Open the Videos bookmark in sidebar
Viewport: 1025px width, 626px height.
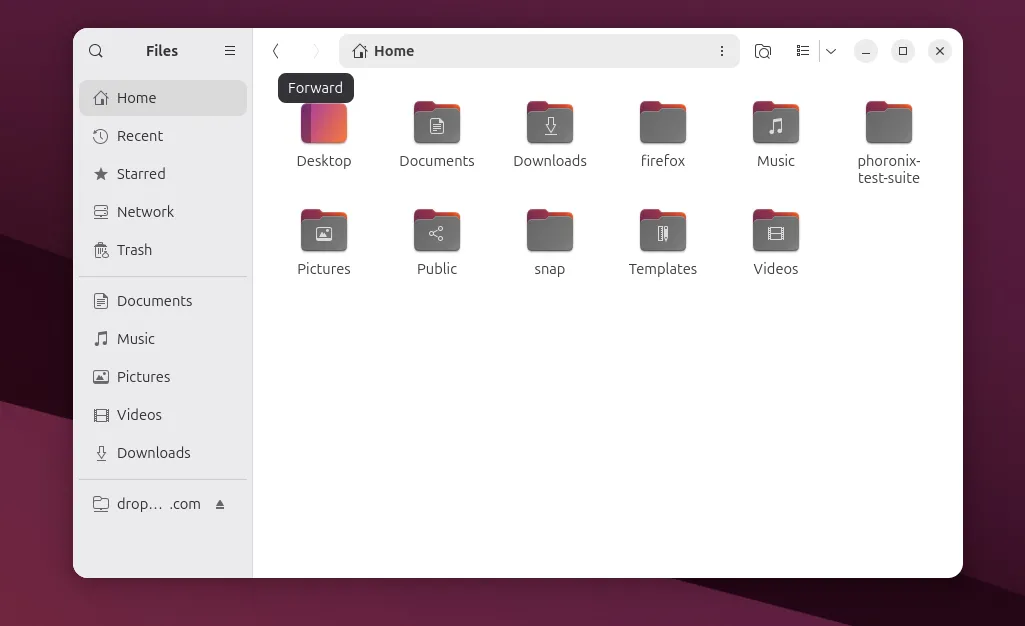click(139, 415)
